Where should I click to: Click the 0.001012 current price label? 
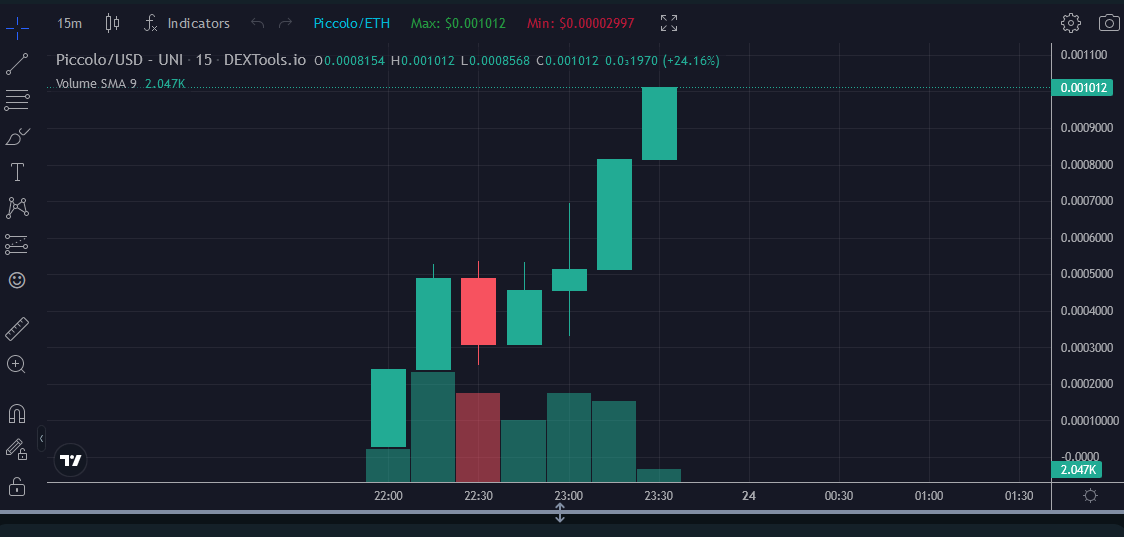(x=1082, y=88)
